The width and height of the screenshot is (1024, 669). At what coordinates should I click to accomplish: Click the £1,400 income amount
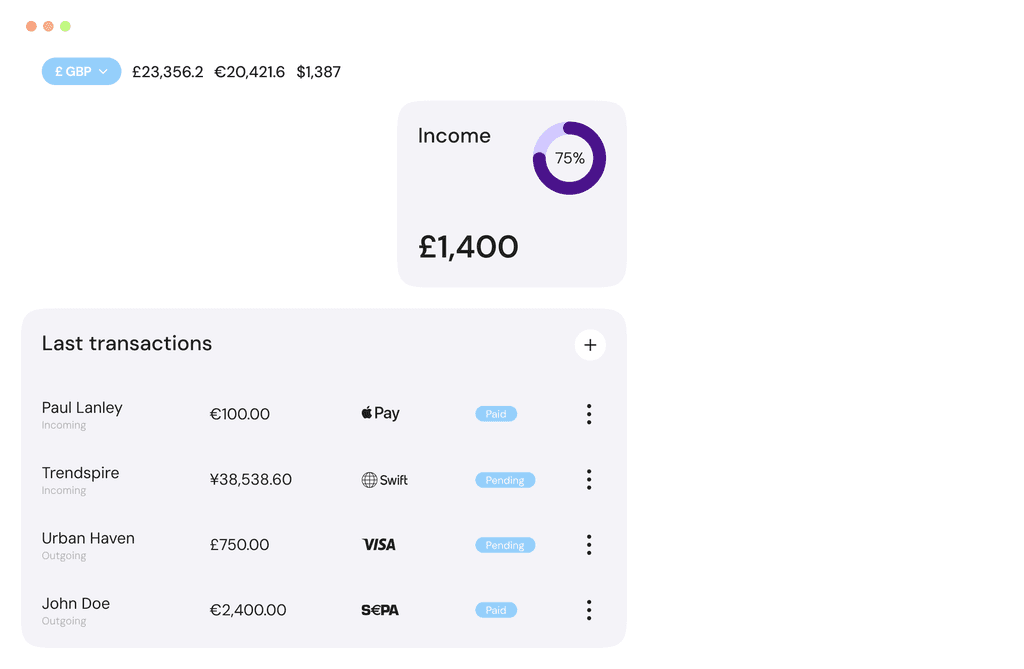coord(469,246)
